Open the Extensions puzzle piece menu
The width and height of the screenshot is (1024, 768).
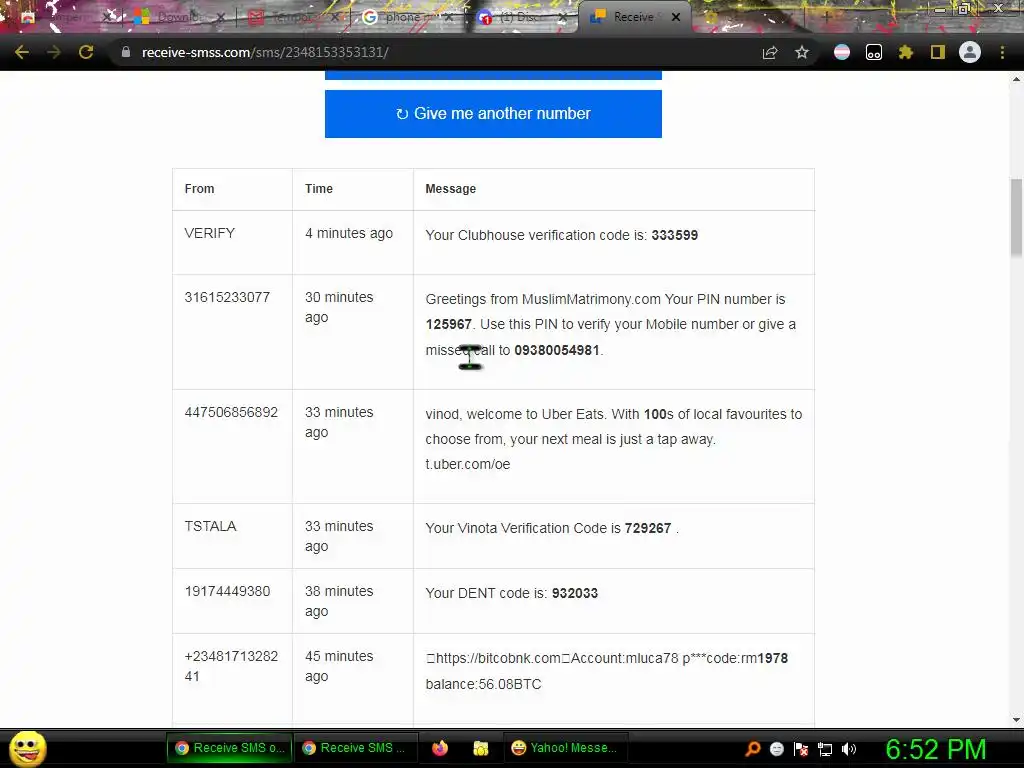click(x=906, y=52)
